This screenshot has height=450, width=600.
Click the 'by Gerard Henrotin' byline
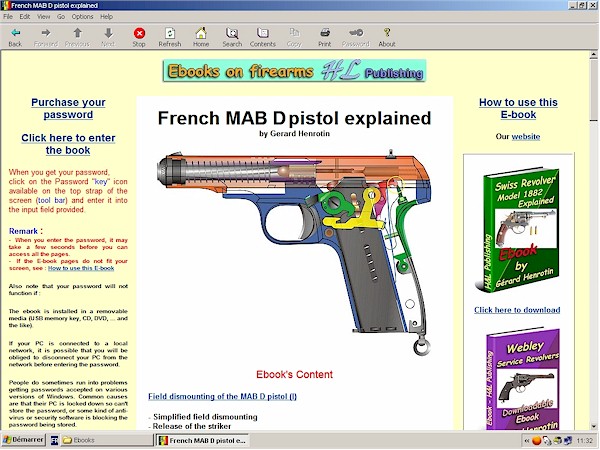tap(294, 134)
